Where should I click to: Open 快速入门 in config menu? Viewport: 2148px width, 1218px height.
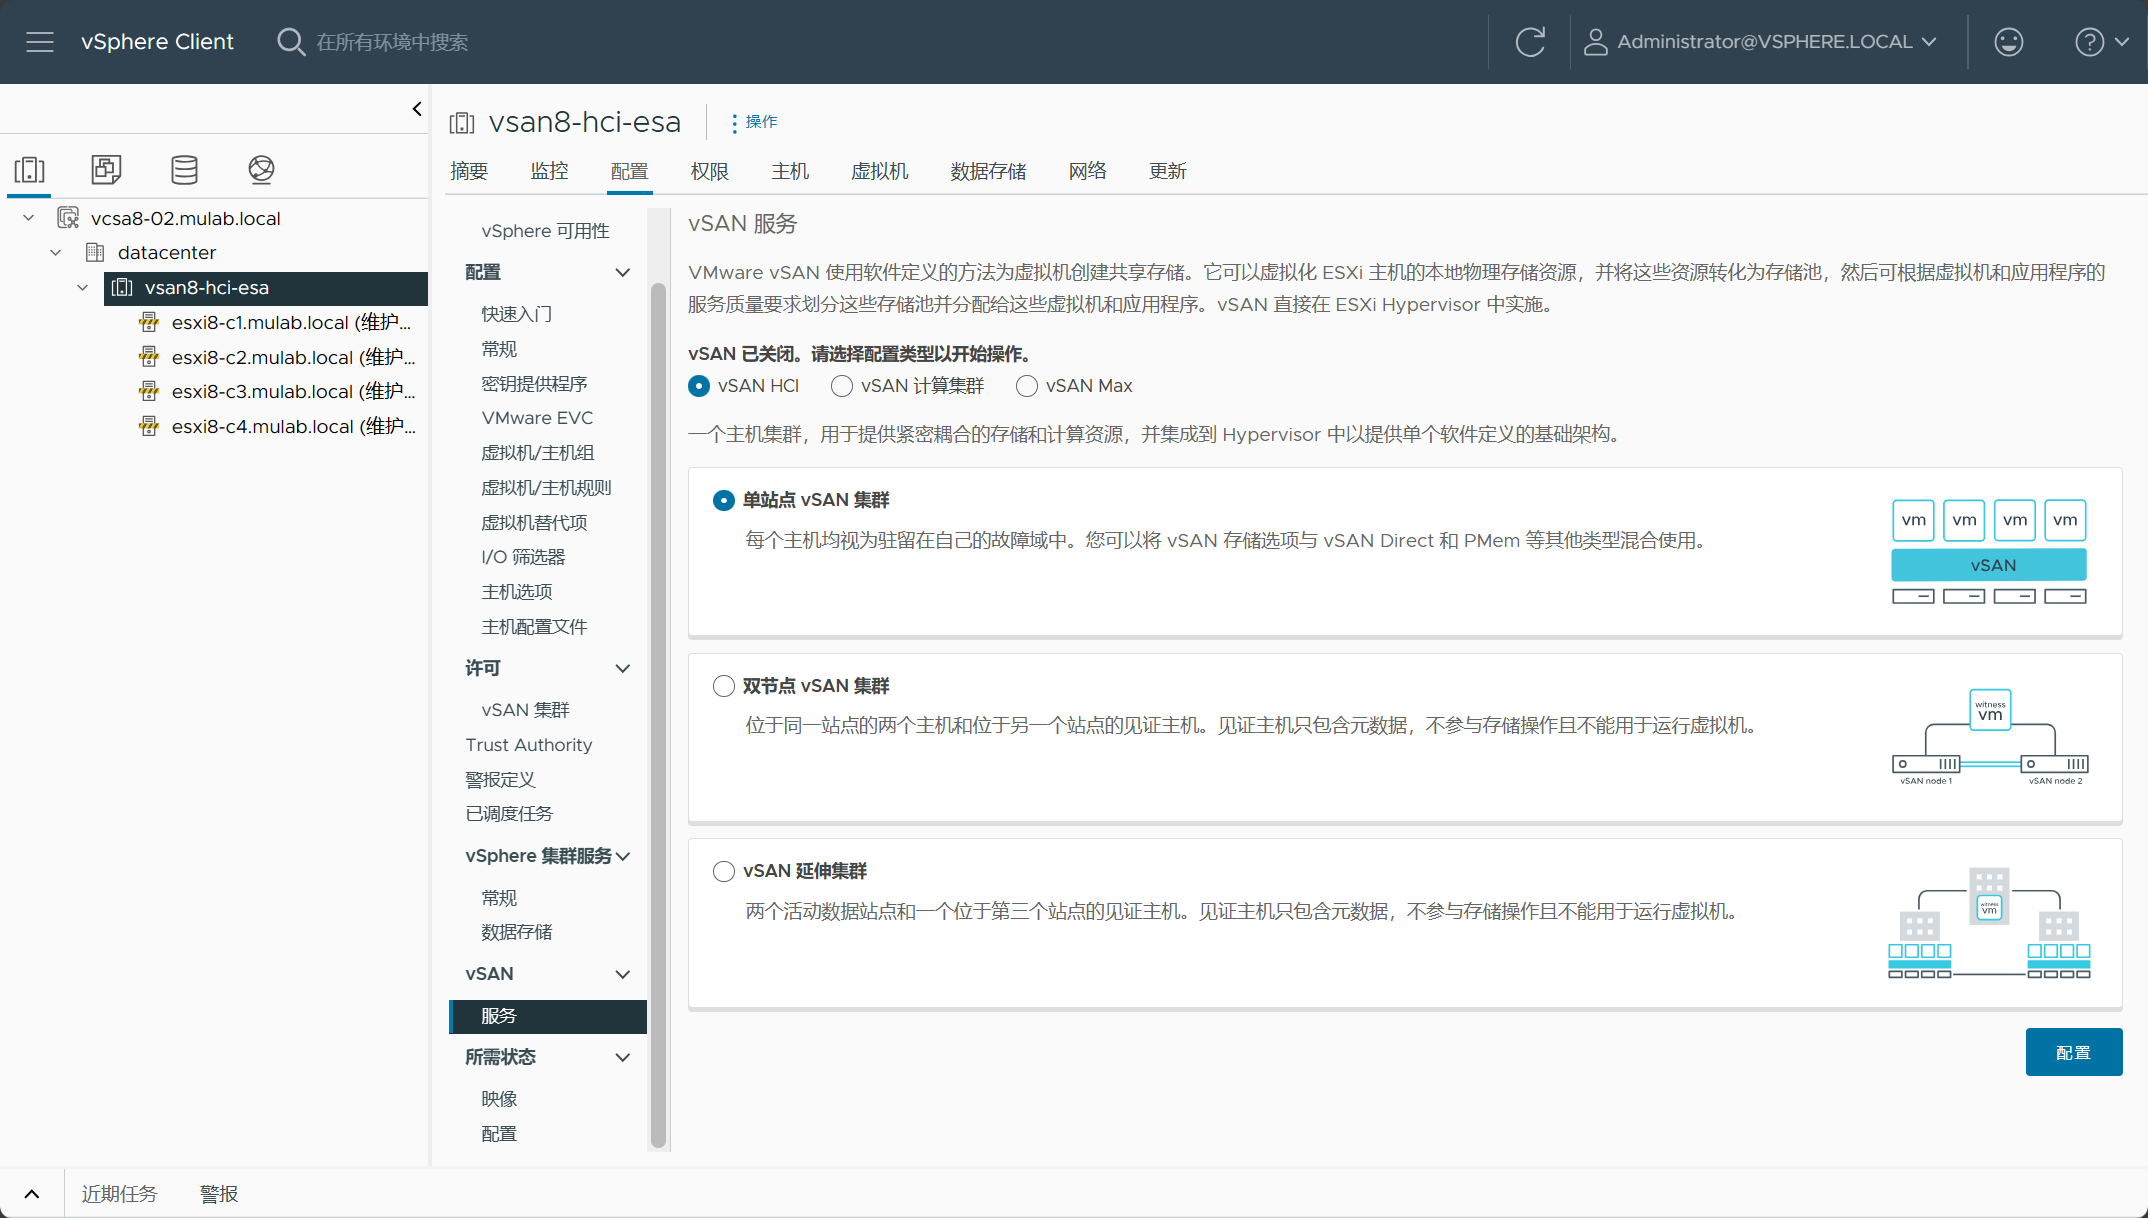[x=517, y=314]
